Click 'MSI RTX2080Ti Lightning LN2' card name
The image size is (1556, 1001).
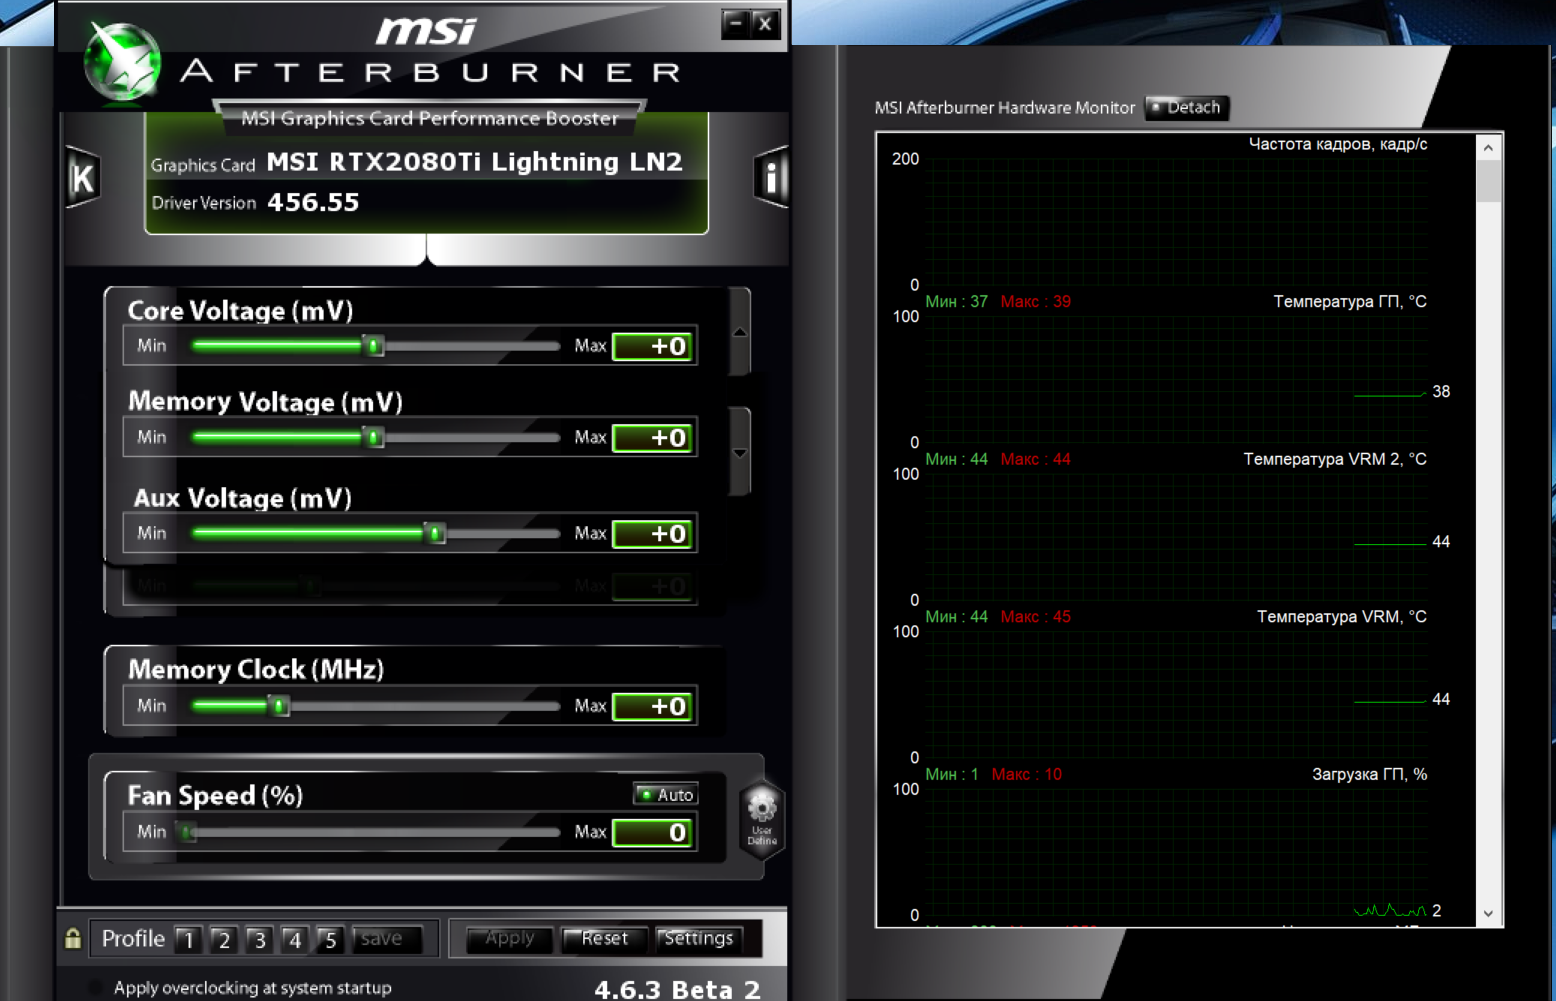click(x=475, y=162)
